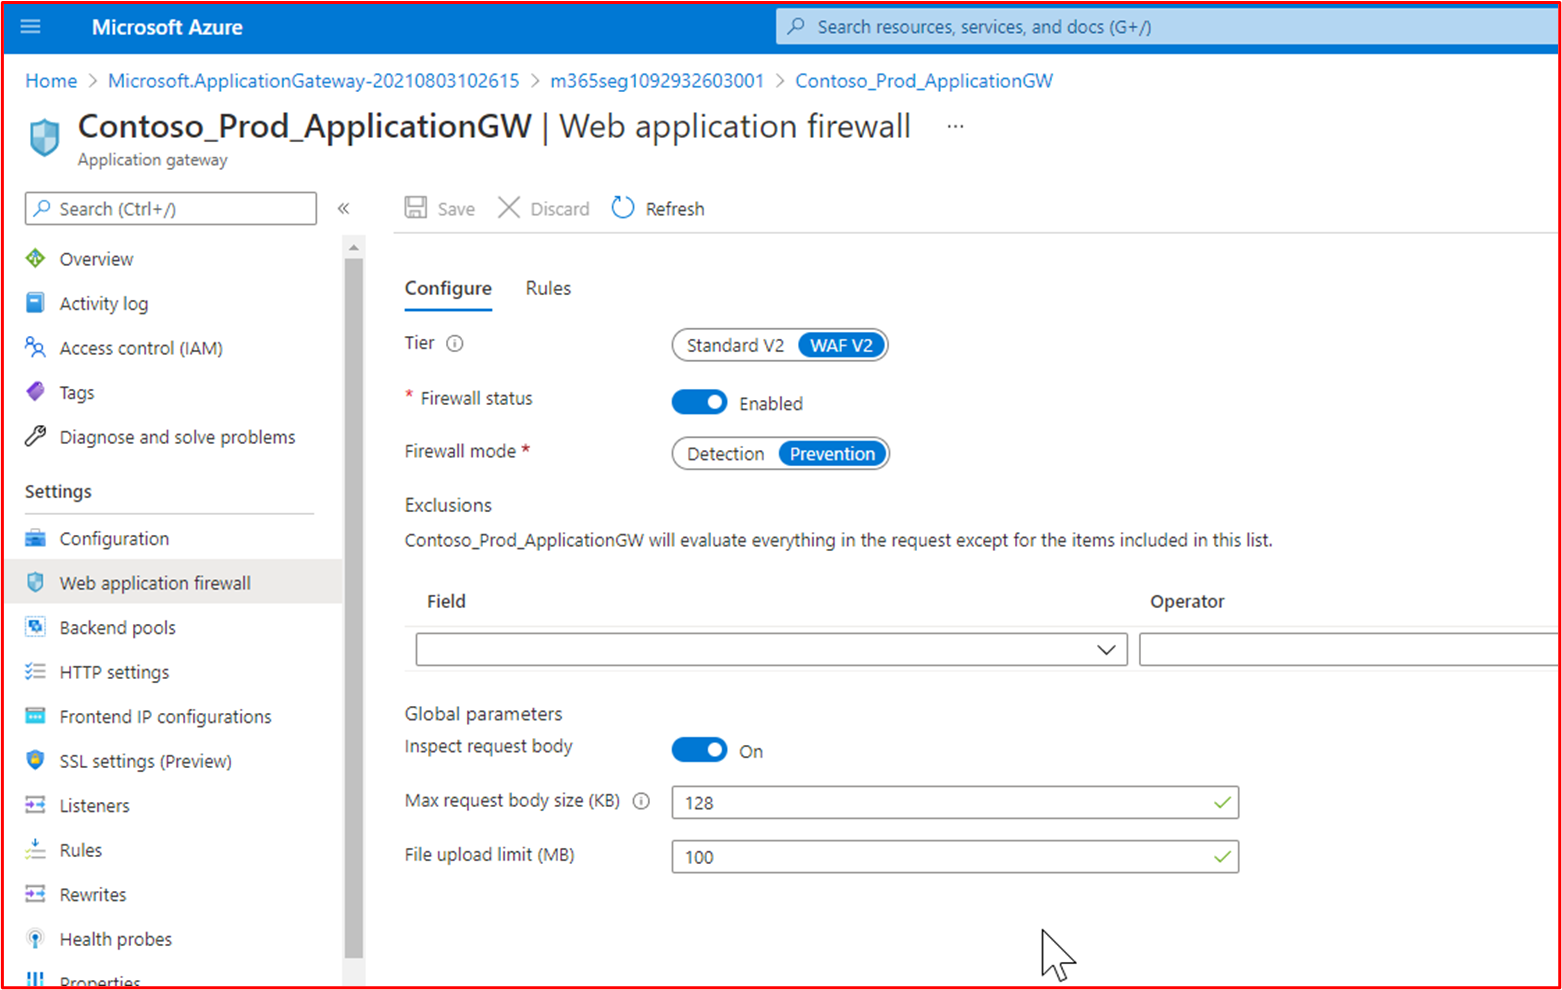Click the Listeners icon
Screen dimensions: 1562x990
pyautogui.click(x=36, y=805)
